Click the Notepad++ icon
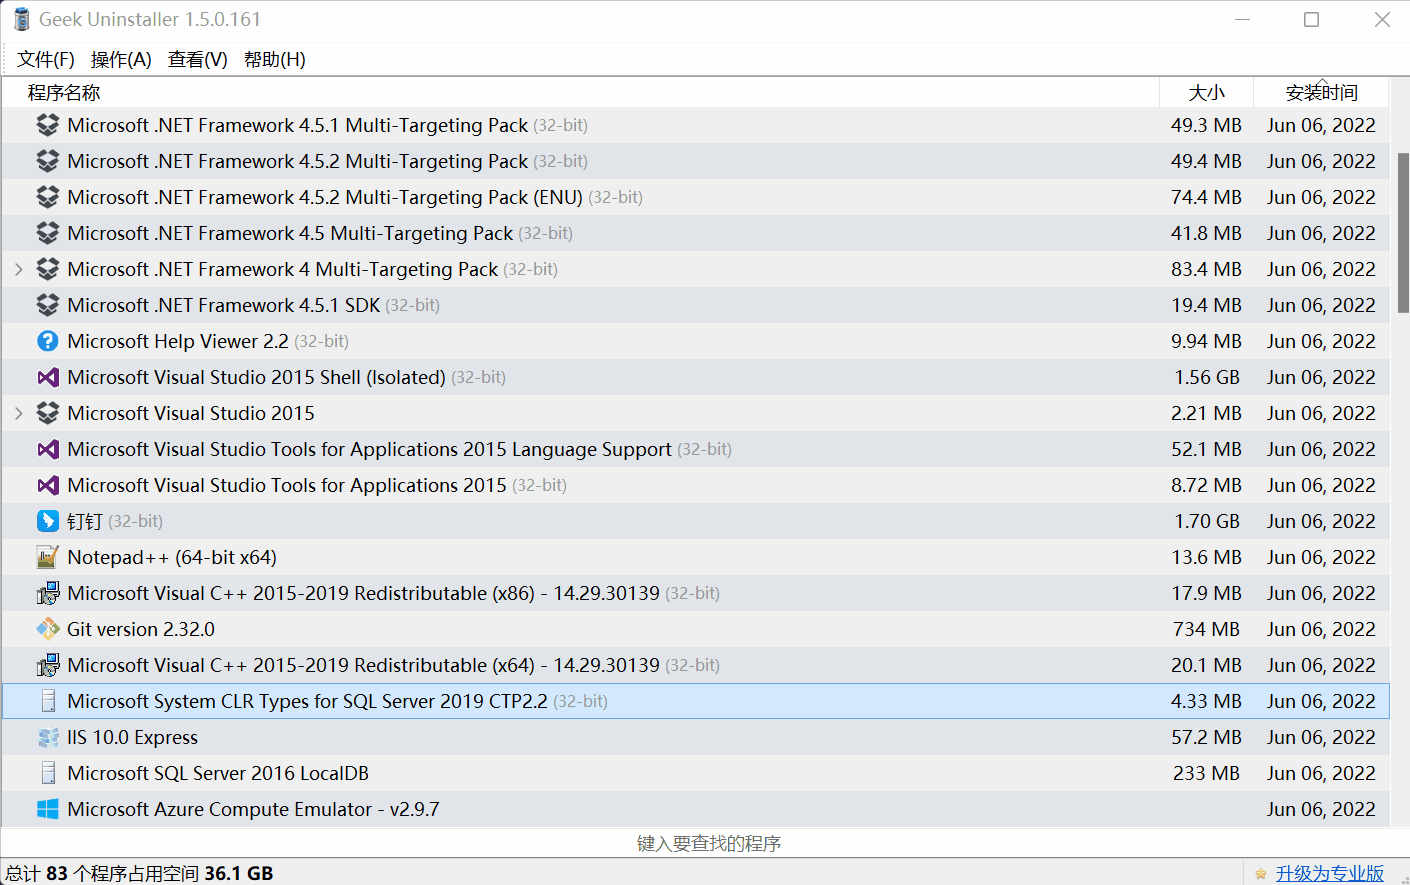This screenshot has width=1410, height=885. tap(47, 557)
